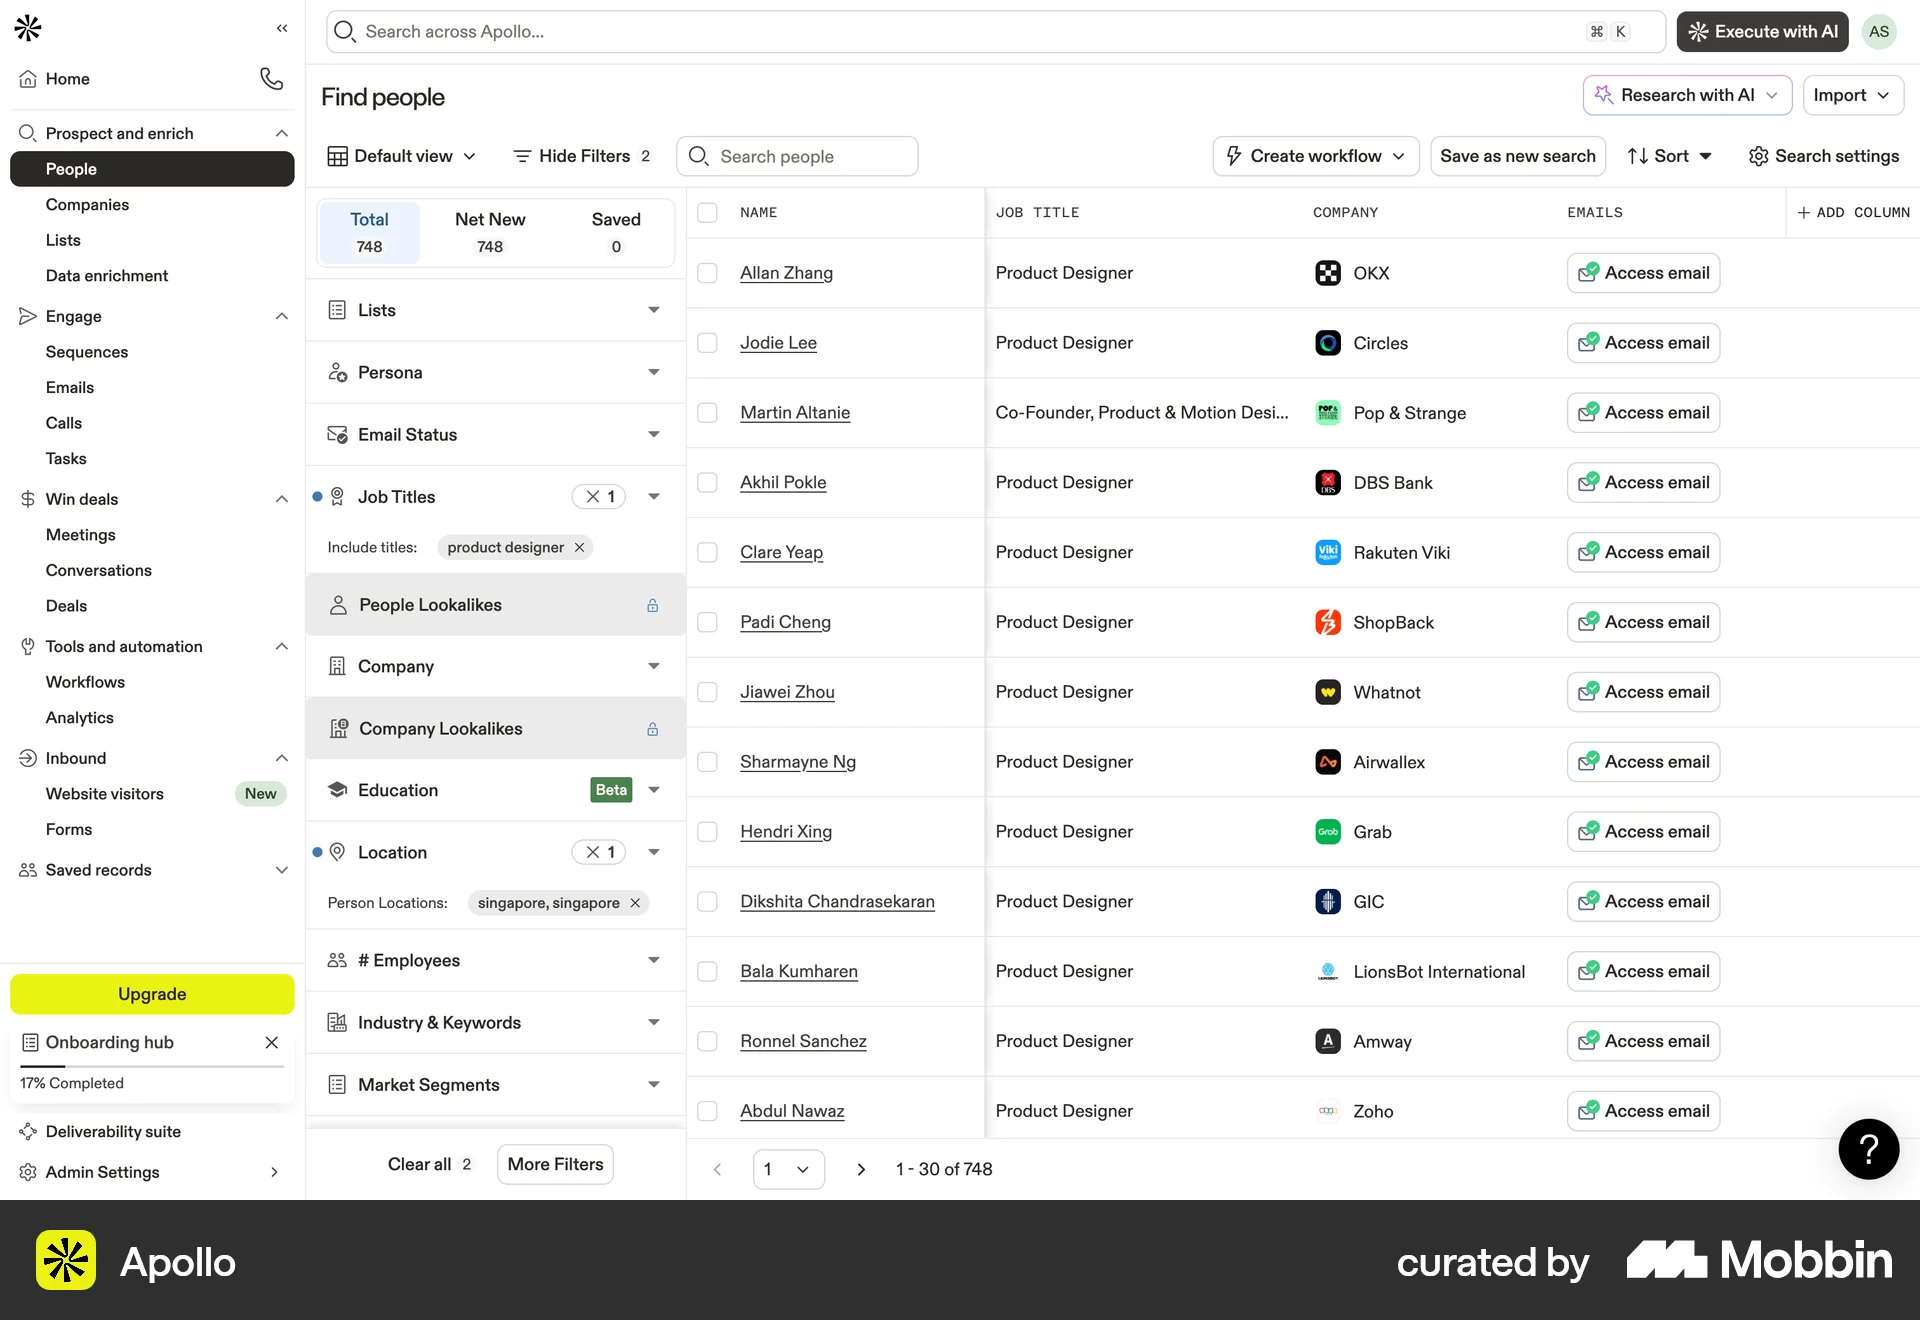Viewport: 1920px width, 1320px height.
Task: Tick the checkbox beside Hendri Xing
Action: (708, 831)
